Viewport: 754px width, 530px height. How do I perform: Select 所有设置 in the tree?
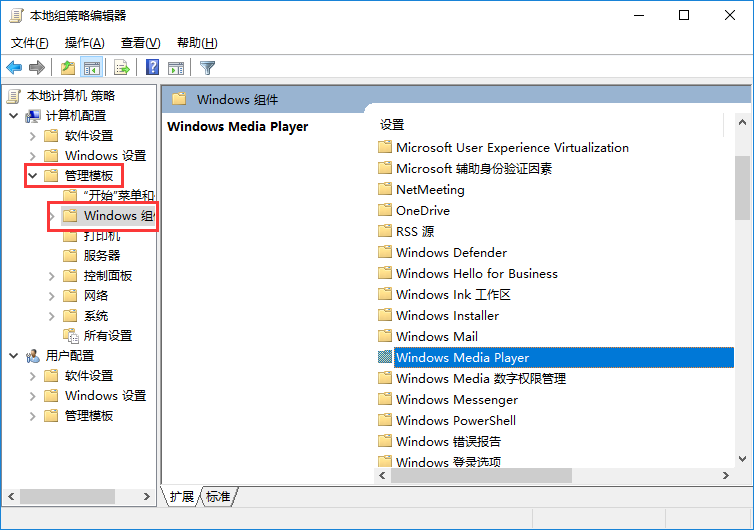click(x=107, y=336)
